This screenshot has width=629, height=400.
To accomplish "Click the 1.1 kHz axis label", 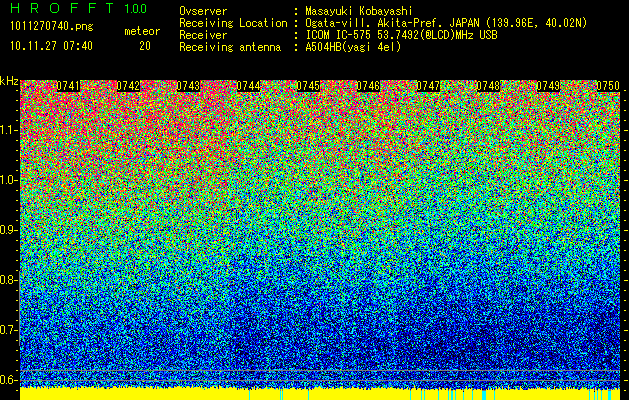I will pyautogui.click(x=8, y=130).
